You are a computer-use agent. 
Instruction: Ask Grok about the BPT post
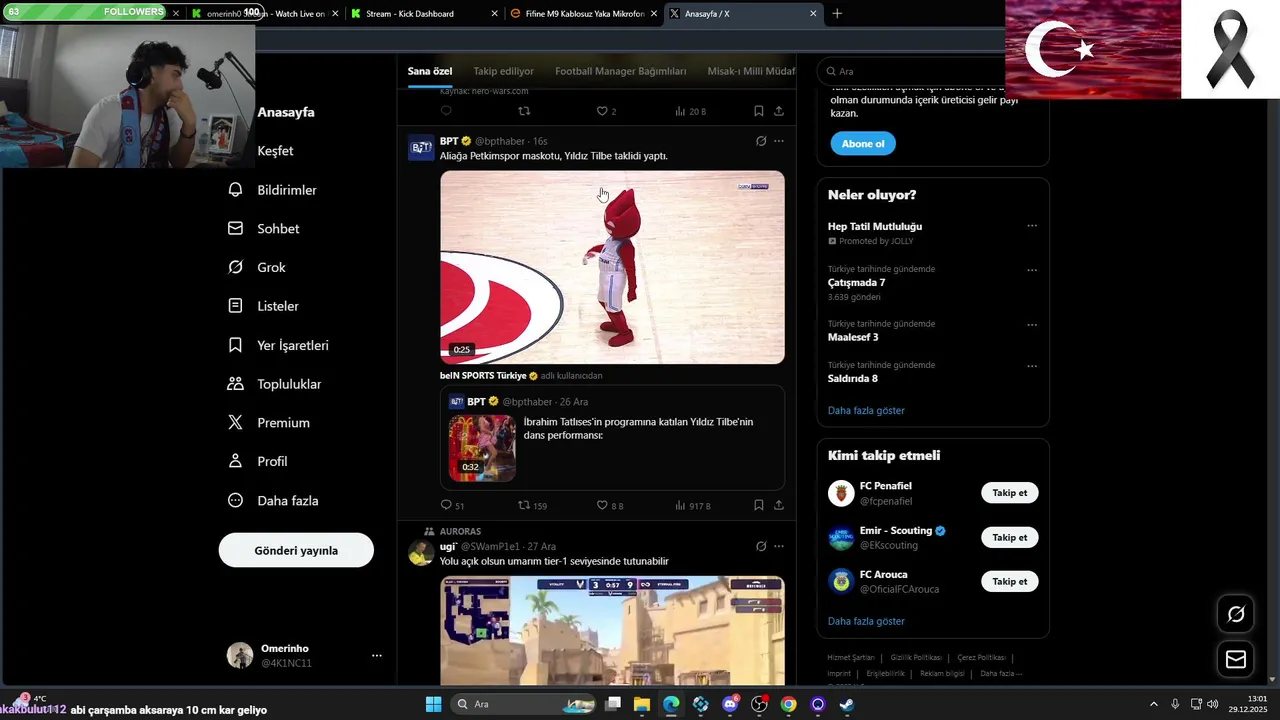tap(761, 141)
